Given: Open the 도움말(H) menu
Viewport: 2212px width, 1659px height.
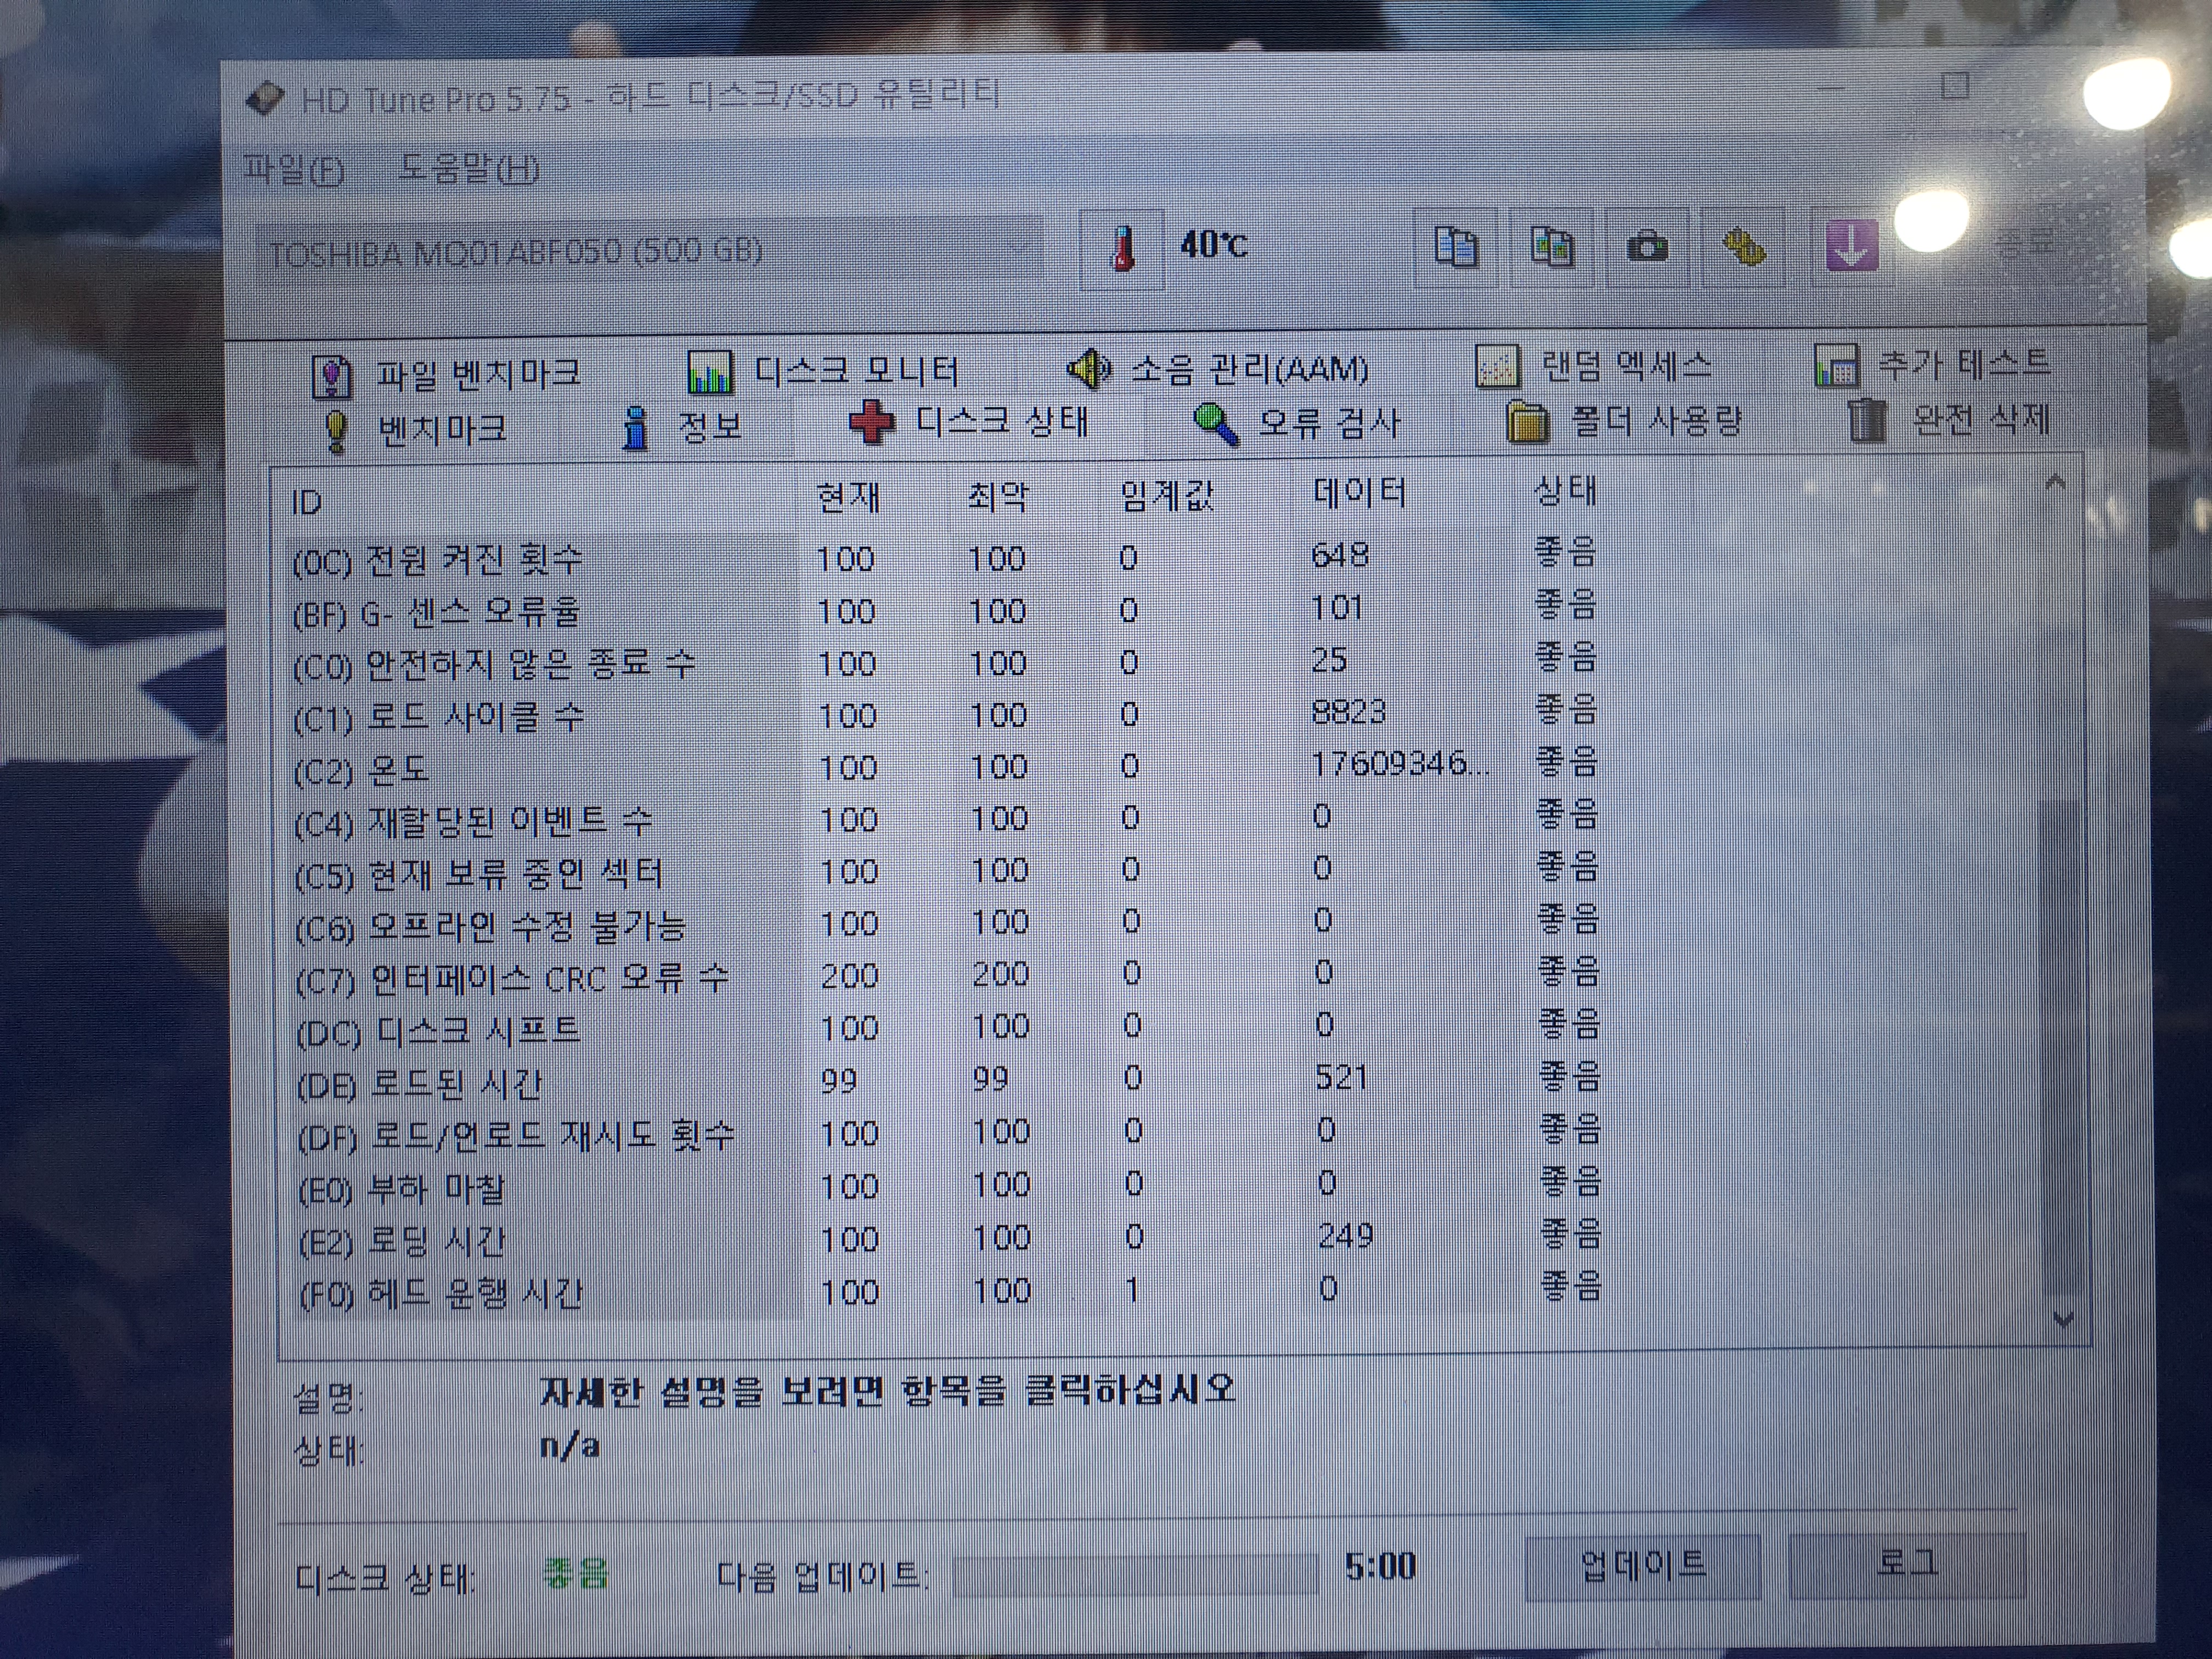Looking at the screenshot, I should click(x=468, y=168).
